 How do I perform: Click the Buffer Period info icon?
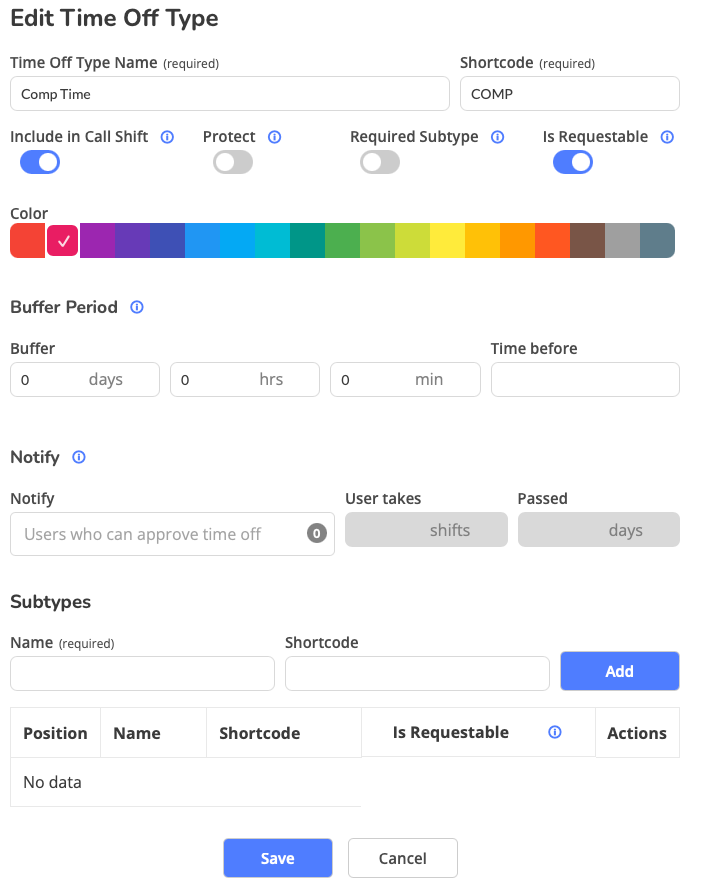[137, 307]
